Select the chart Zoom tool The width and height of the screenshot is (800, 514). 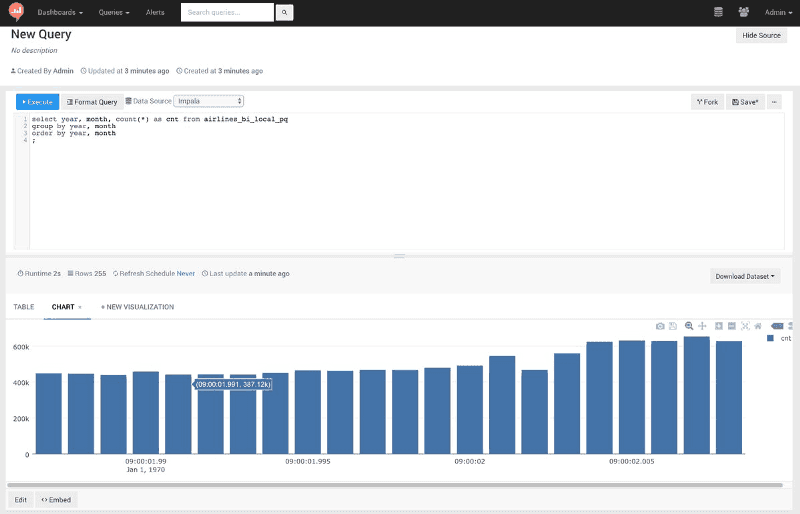689,326
